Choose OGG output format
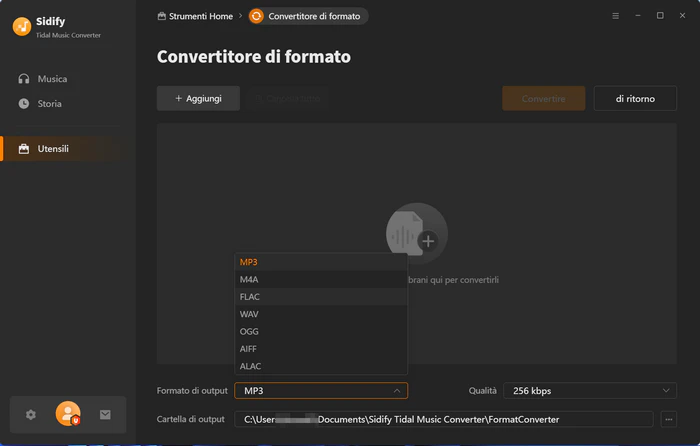Image resolution: width=700 pixels, height=446 pixels. 321,332
